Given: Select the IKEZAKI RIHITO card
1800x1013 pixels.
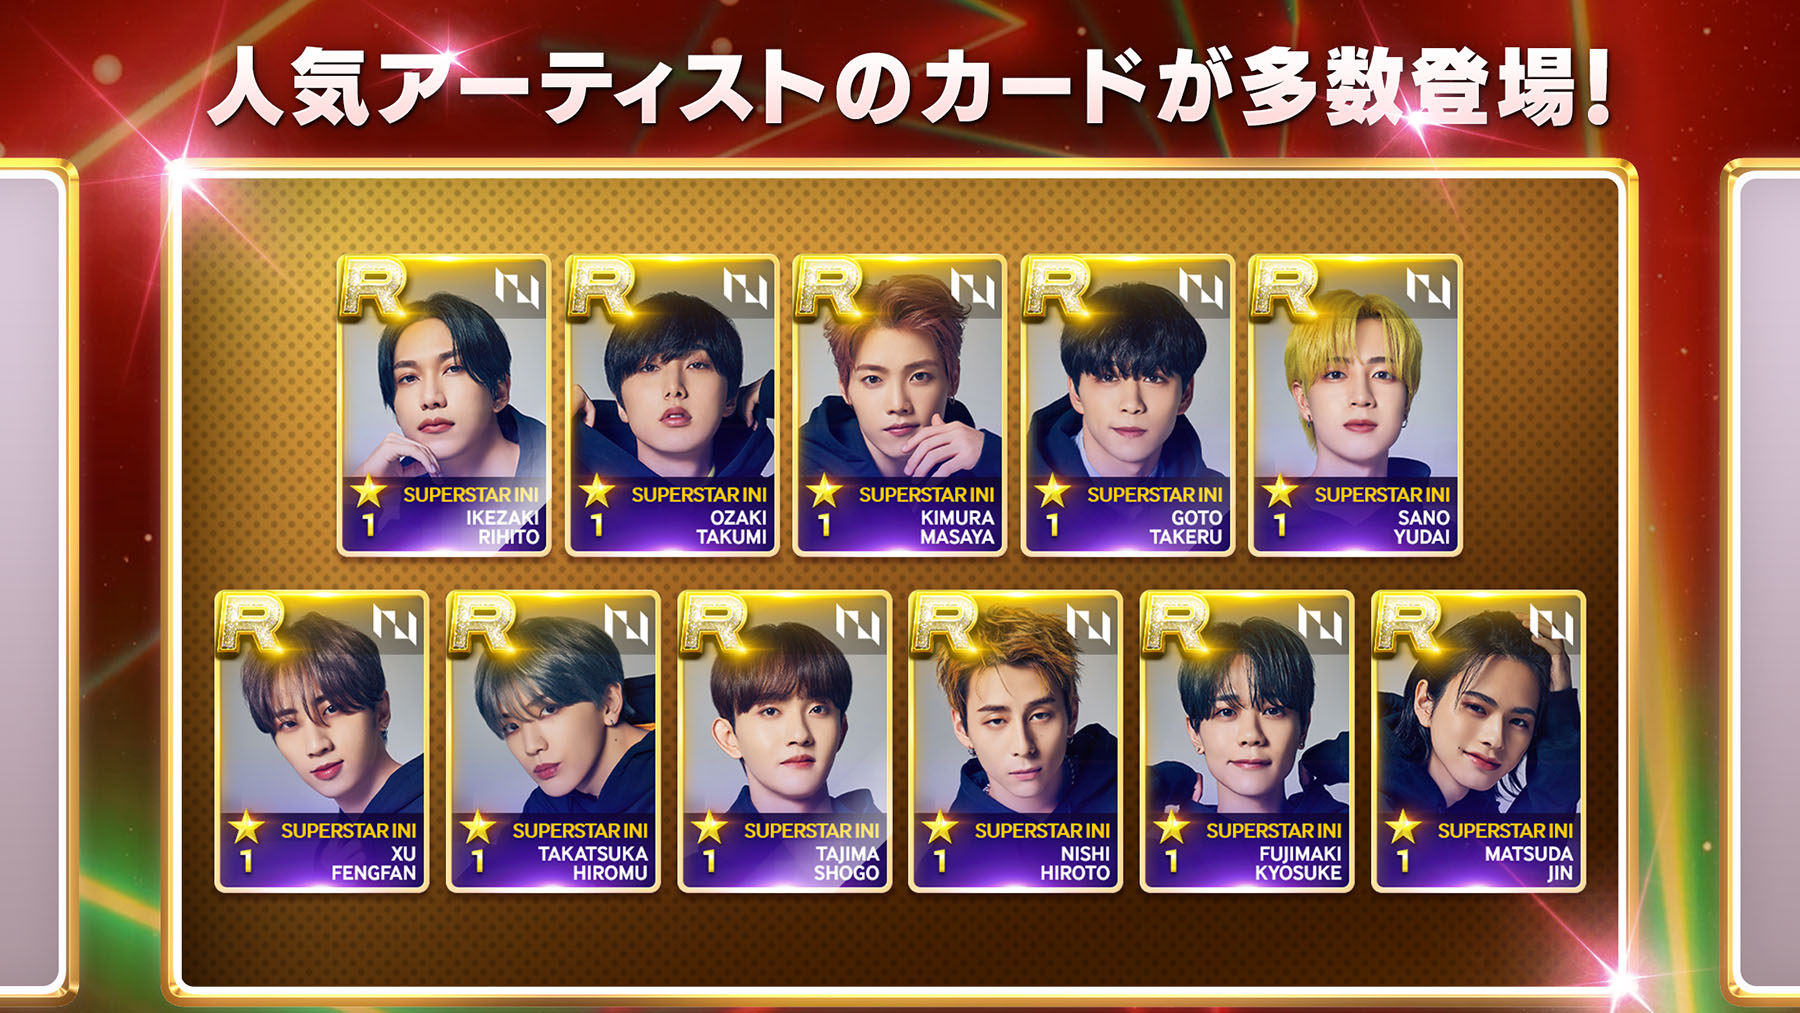Looking at the screenshot, I should click(444, 405).
